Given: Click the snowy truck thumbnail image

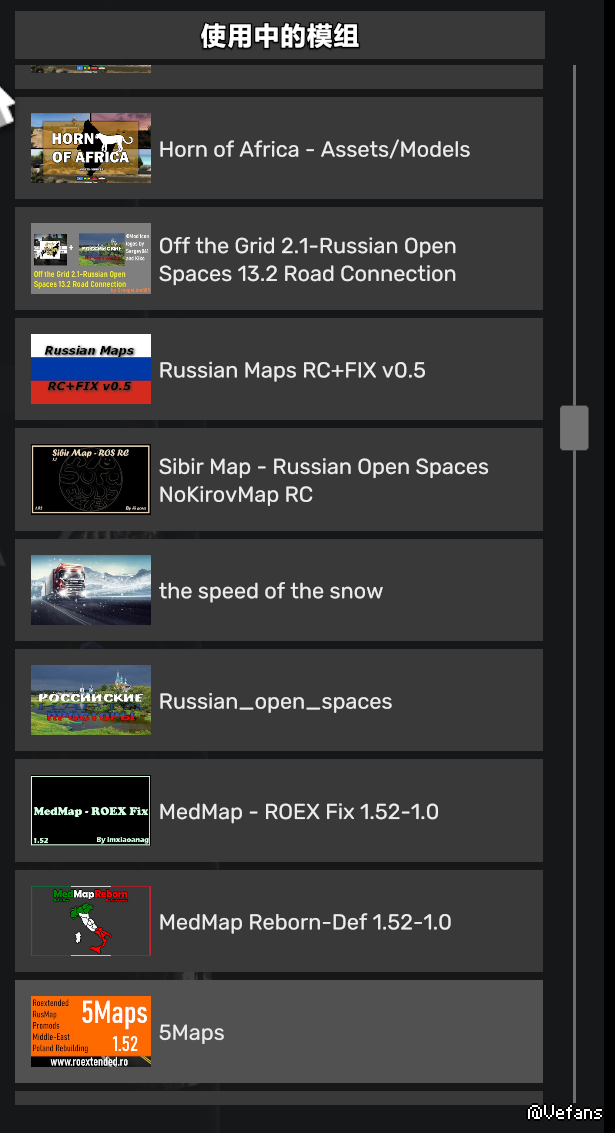Looking at the screenshot, I should point(91,590).
